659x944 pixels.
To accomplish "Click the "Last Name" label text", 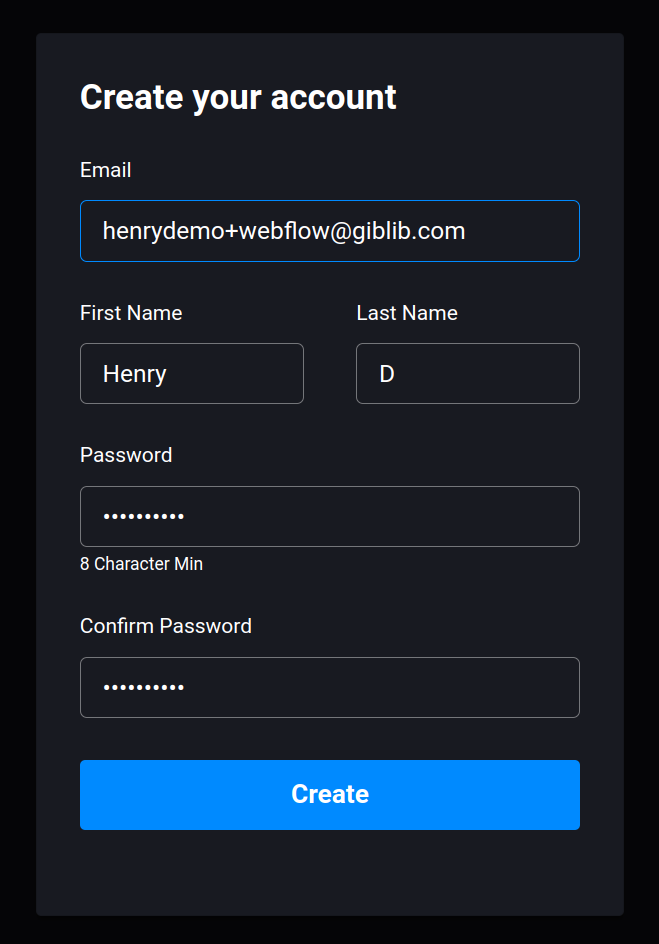I will [x=407, y=313].
